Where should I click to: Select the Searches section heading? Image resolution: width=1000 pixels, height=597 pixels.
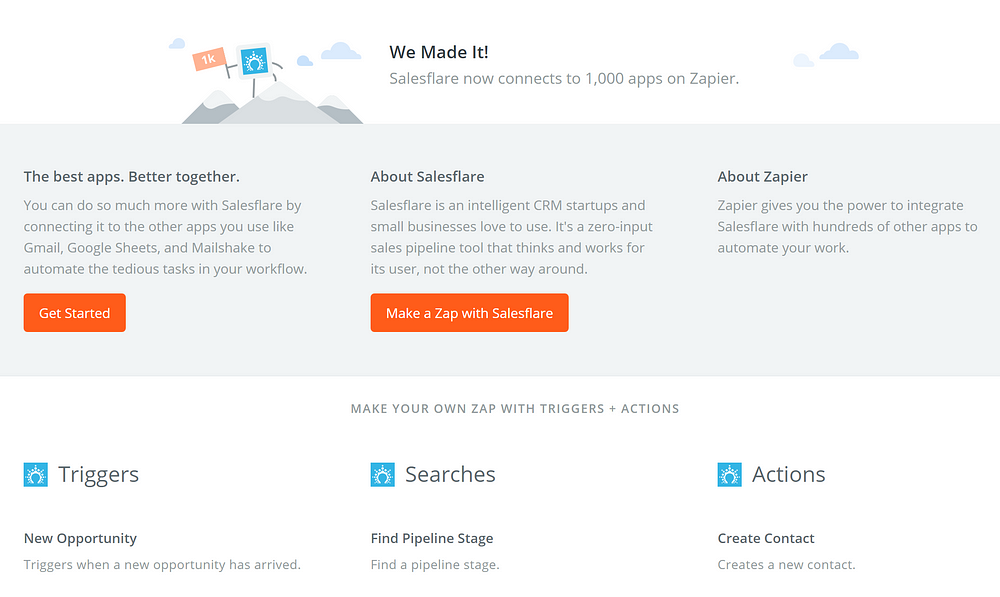(x=450, y=474)
